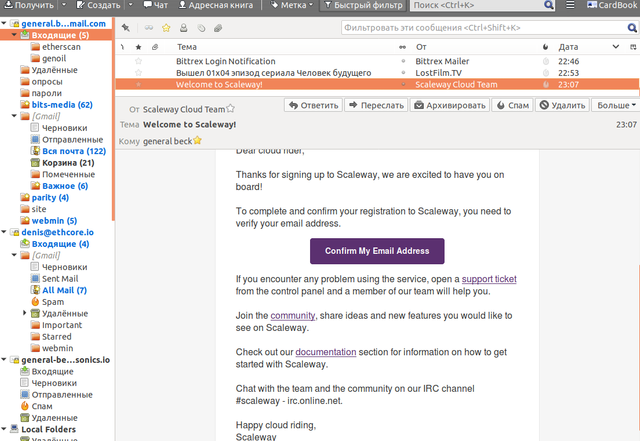Click the Архивировать archive button

[x=450, y=105]
